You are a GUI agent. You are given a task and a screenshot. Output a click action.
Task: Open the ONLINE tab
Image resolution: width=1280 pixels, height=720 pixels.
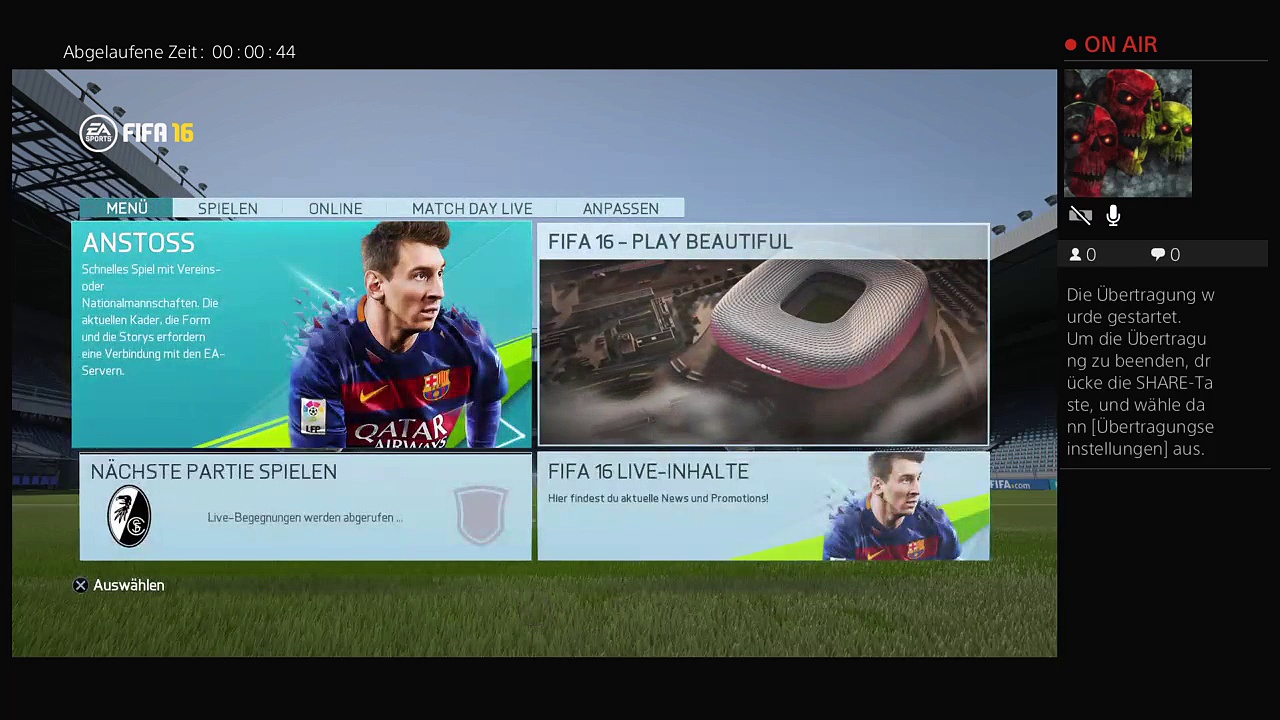tap(335, 208)
